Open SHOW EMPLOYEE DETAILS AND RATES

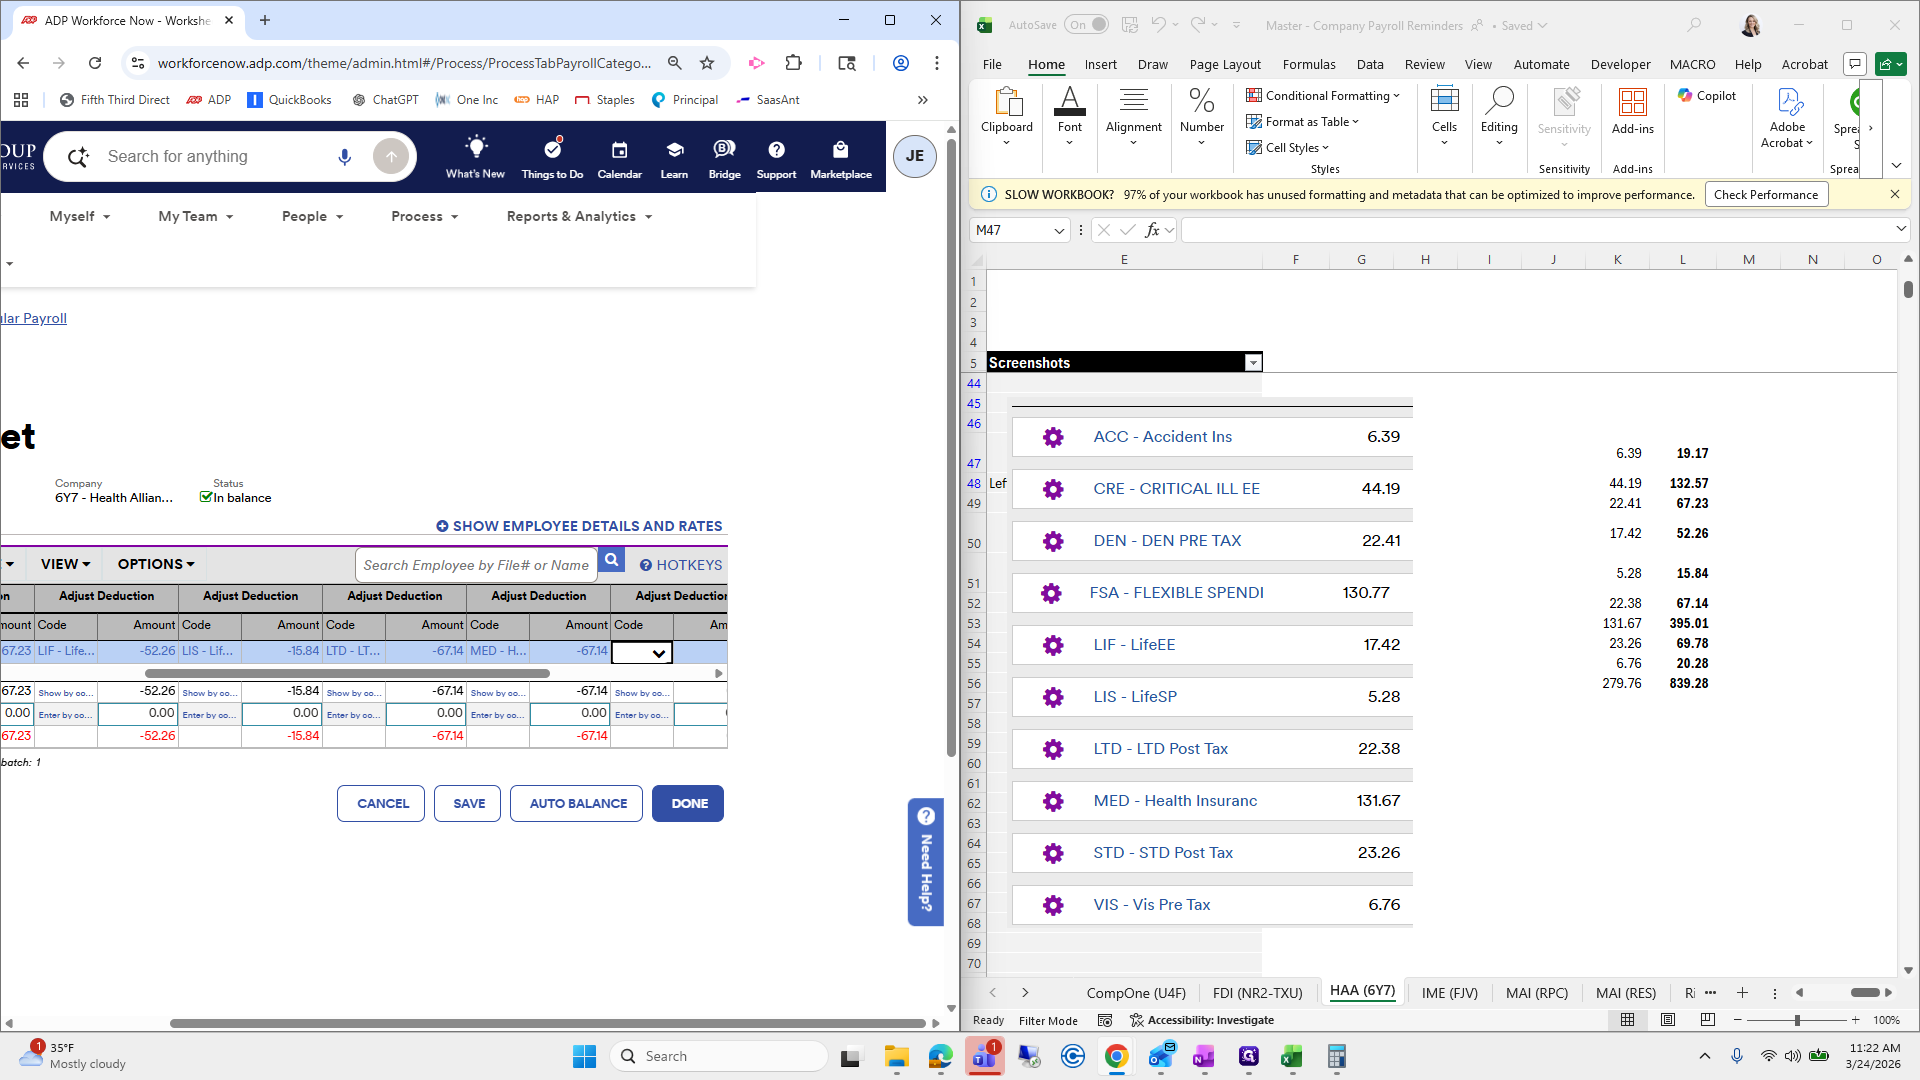(580, 525)
